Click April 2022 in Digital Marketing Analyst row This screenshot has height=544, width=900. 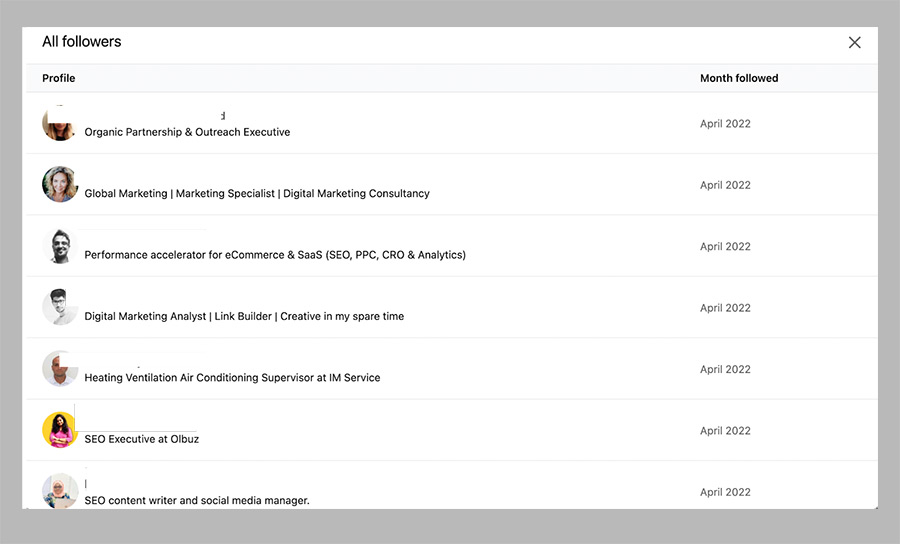pos(725,308)
